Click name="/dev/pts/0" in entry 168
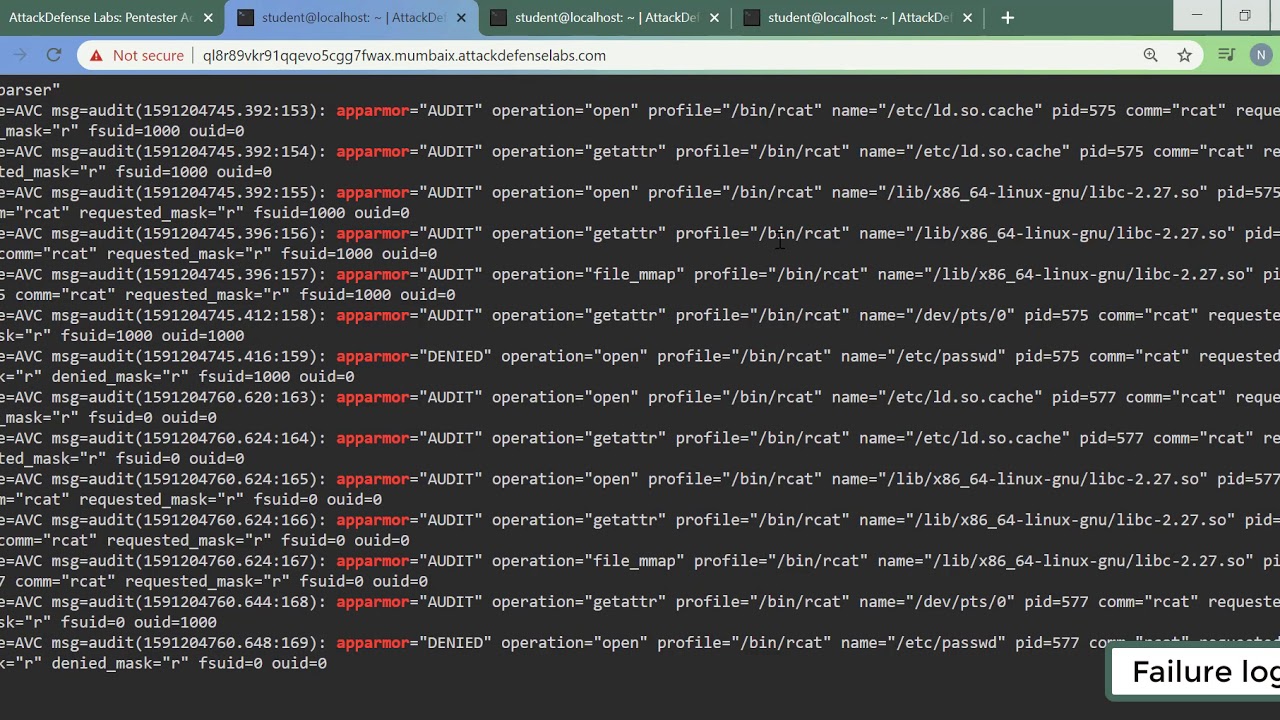1280x720 pixels. [x=936, y=602]
